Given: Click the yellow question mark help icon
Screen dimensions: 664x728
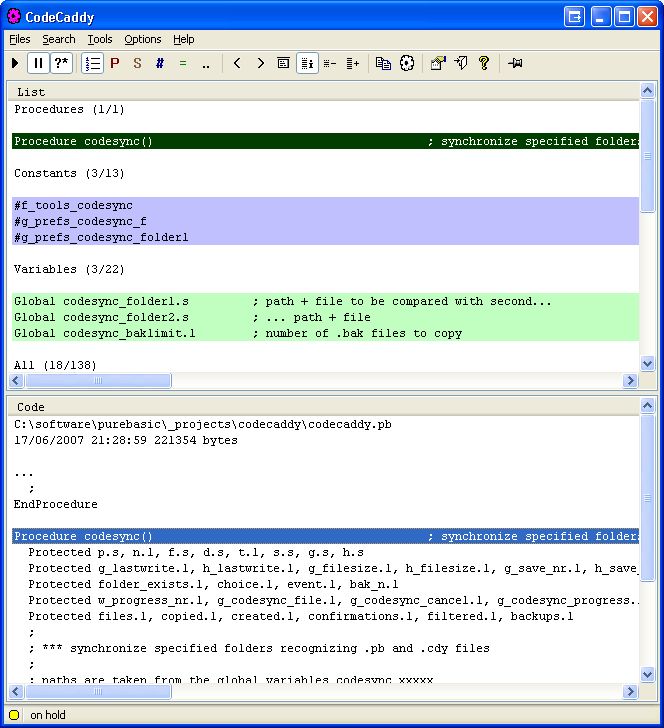Looking at the screenshot, I should coord(484,63).
